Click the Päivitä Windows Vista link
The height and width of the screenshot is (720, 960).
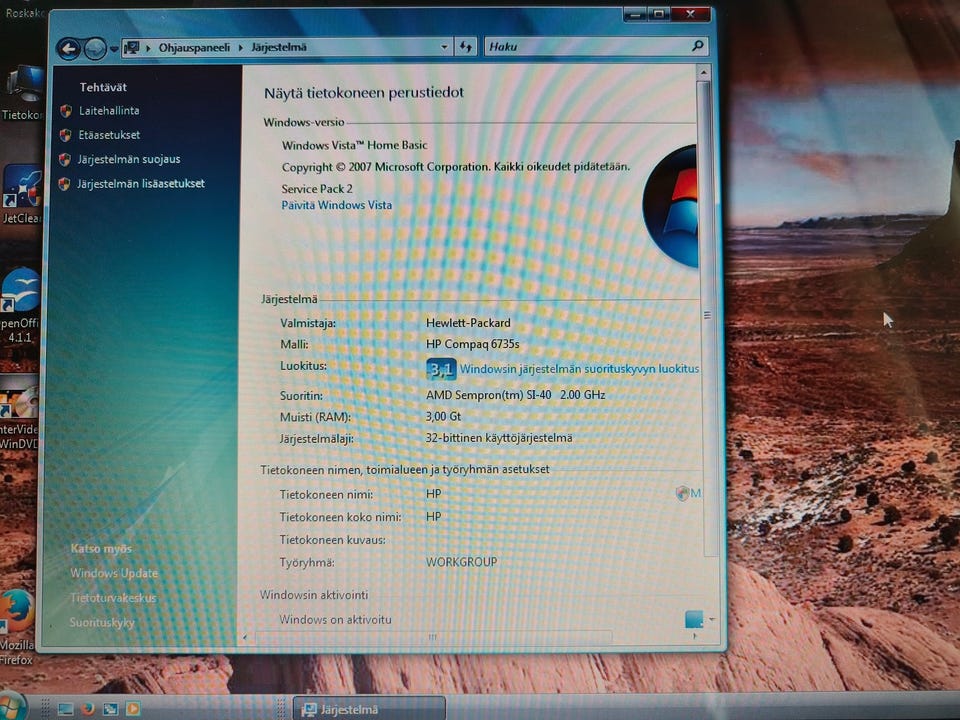pyautogui.click(x=336, y=205)
